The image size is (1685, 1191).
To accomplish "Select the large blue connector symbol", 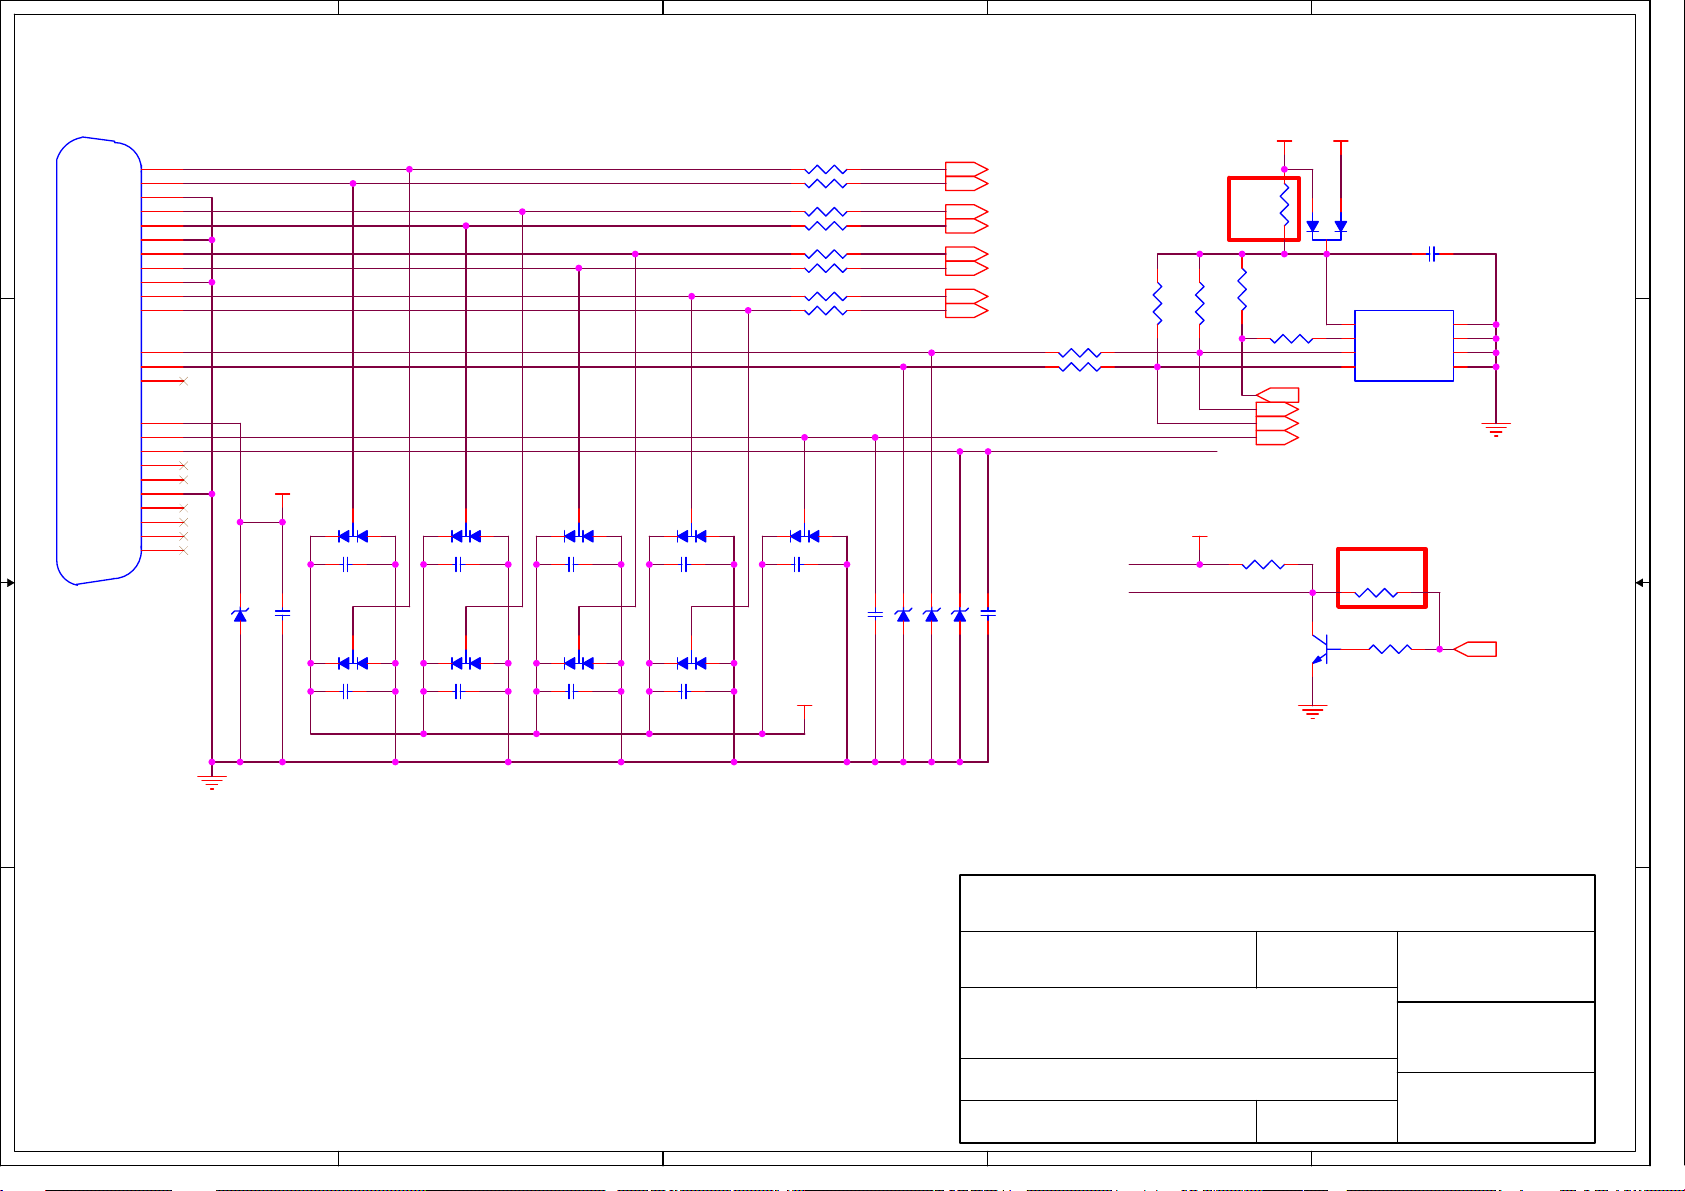I will coord(98,360).
